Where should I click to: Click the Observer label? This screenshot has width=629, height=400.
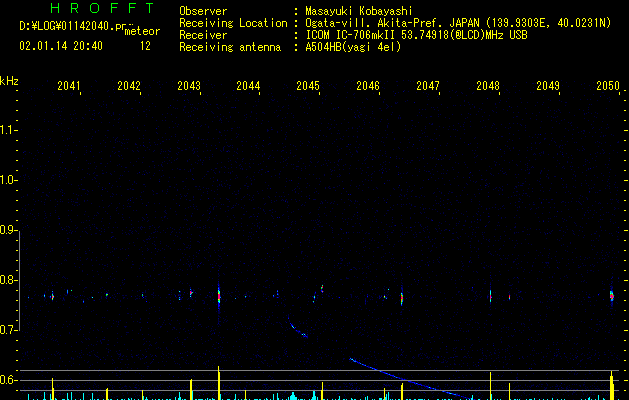coord(203,11)
